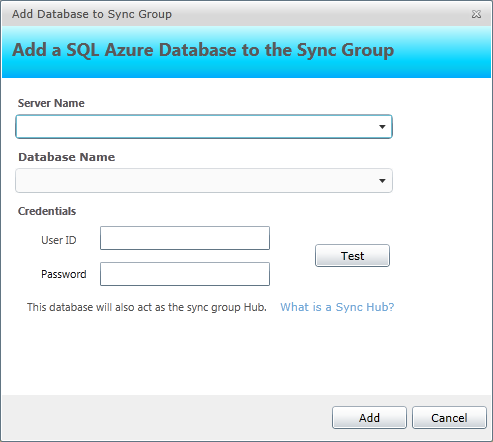Click the Database Name label

click(x=67, y=157)
